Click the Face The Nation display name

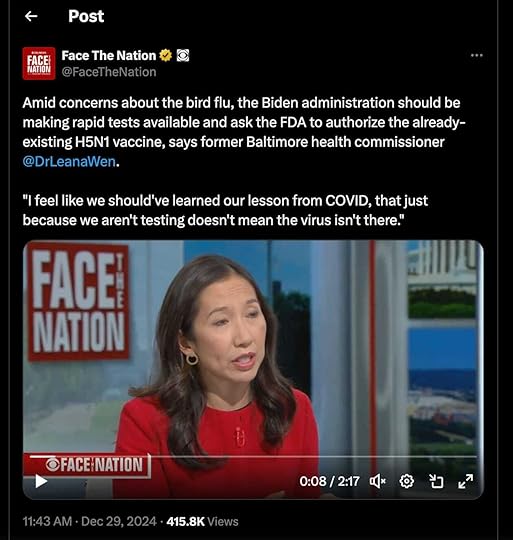tap(109, 55)
